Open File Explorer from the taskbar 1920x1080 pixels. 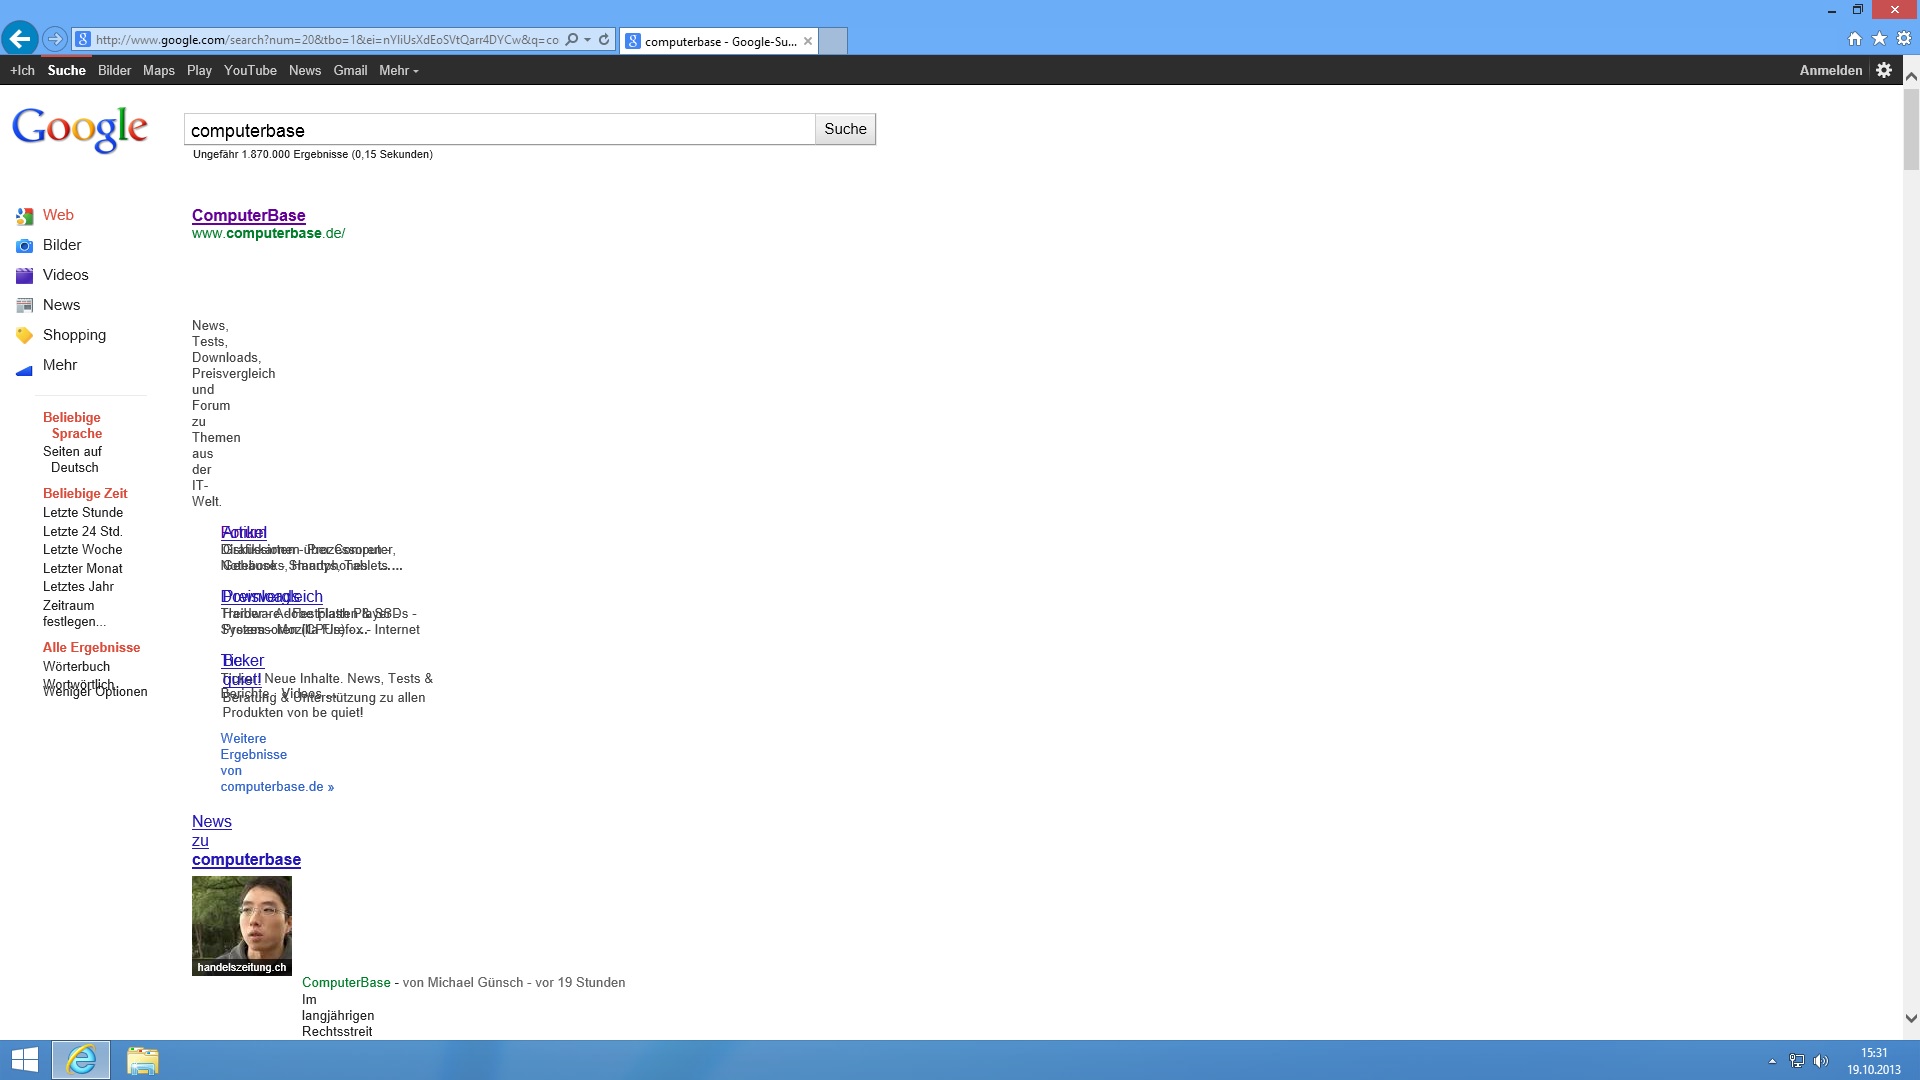pos(142,1060)
